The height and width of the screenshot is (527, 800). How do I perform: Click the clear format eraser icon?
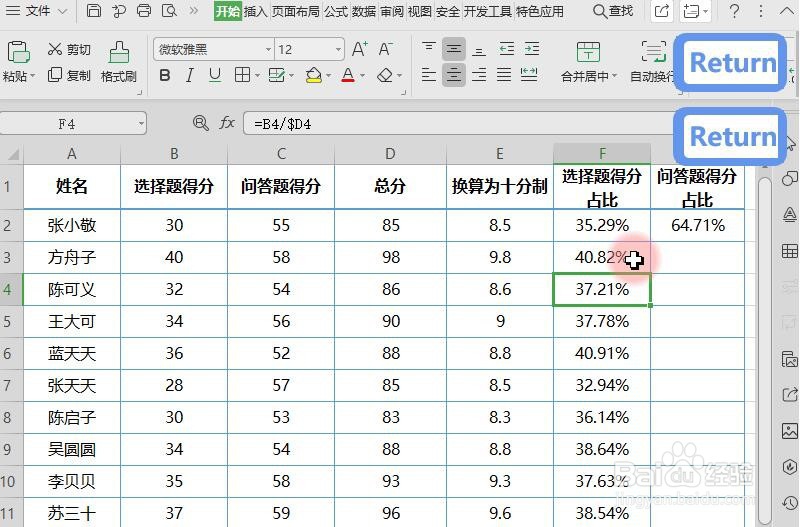click(385, 76)
